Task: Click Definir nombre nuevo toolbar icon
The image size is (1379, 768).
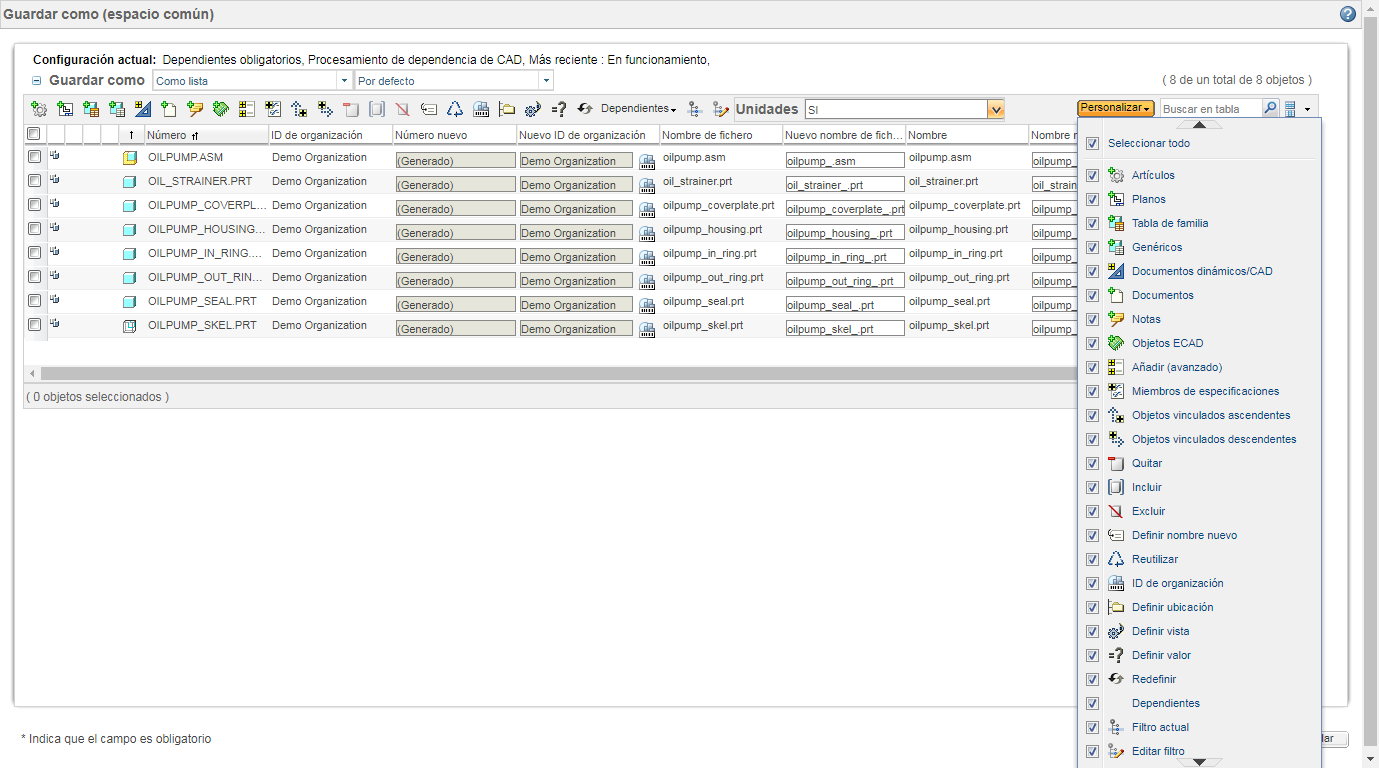Action: [429, 109]
